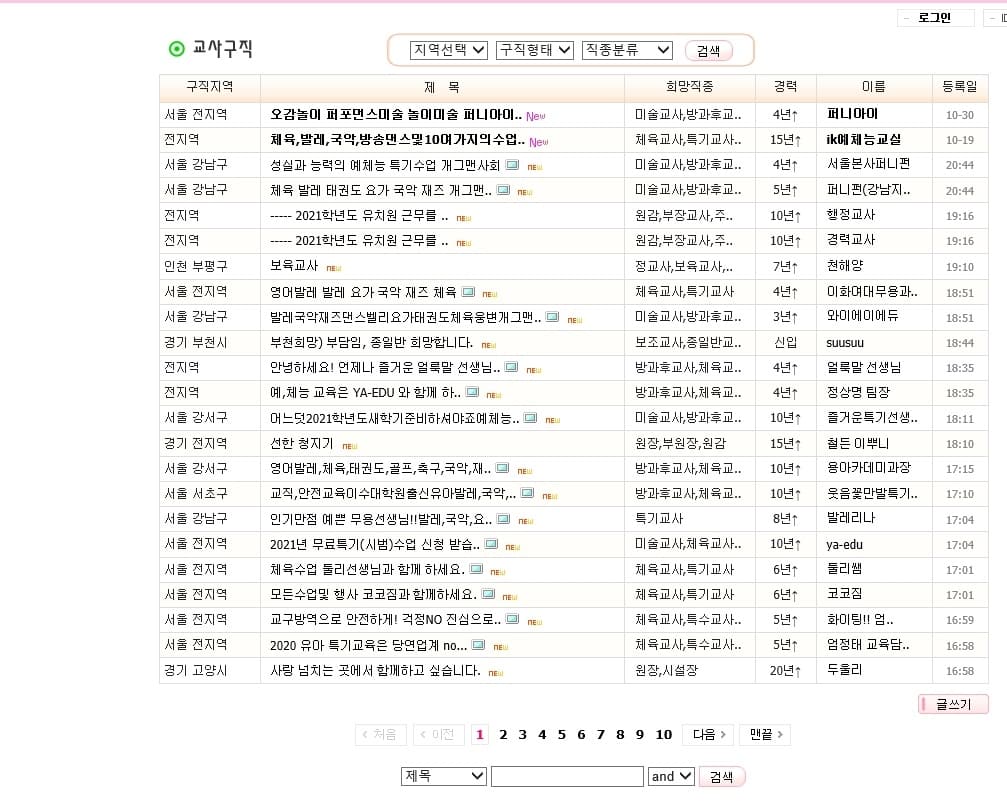Viewport: 1007px width, 807px height.
Task: Open the 지역선택 region dropdown
Action: click(448, 50)
